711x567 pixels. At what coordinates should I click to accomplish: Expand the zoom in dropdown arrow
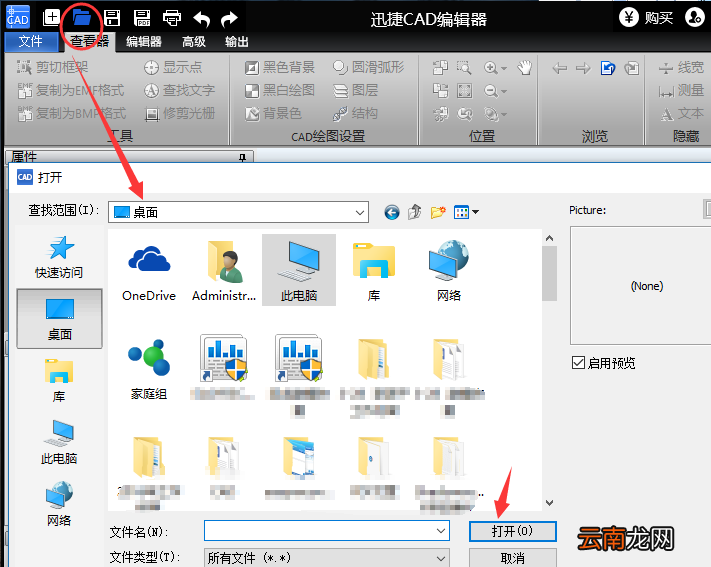pos(504,68)
